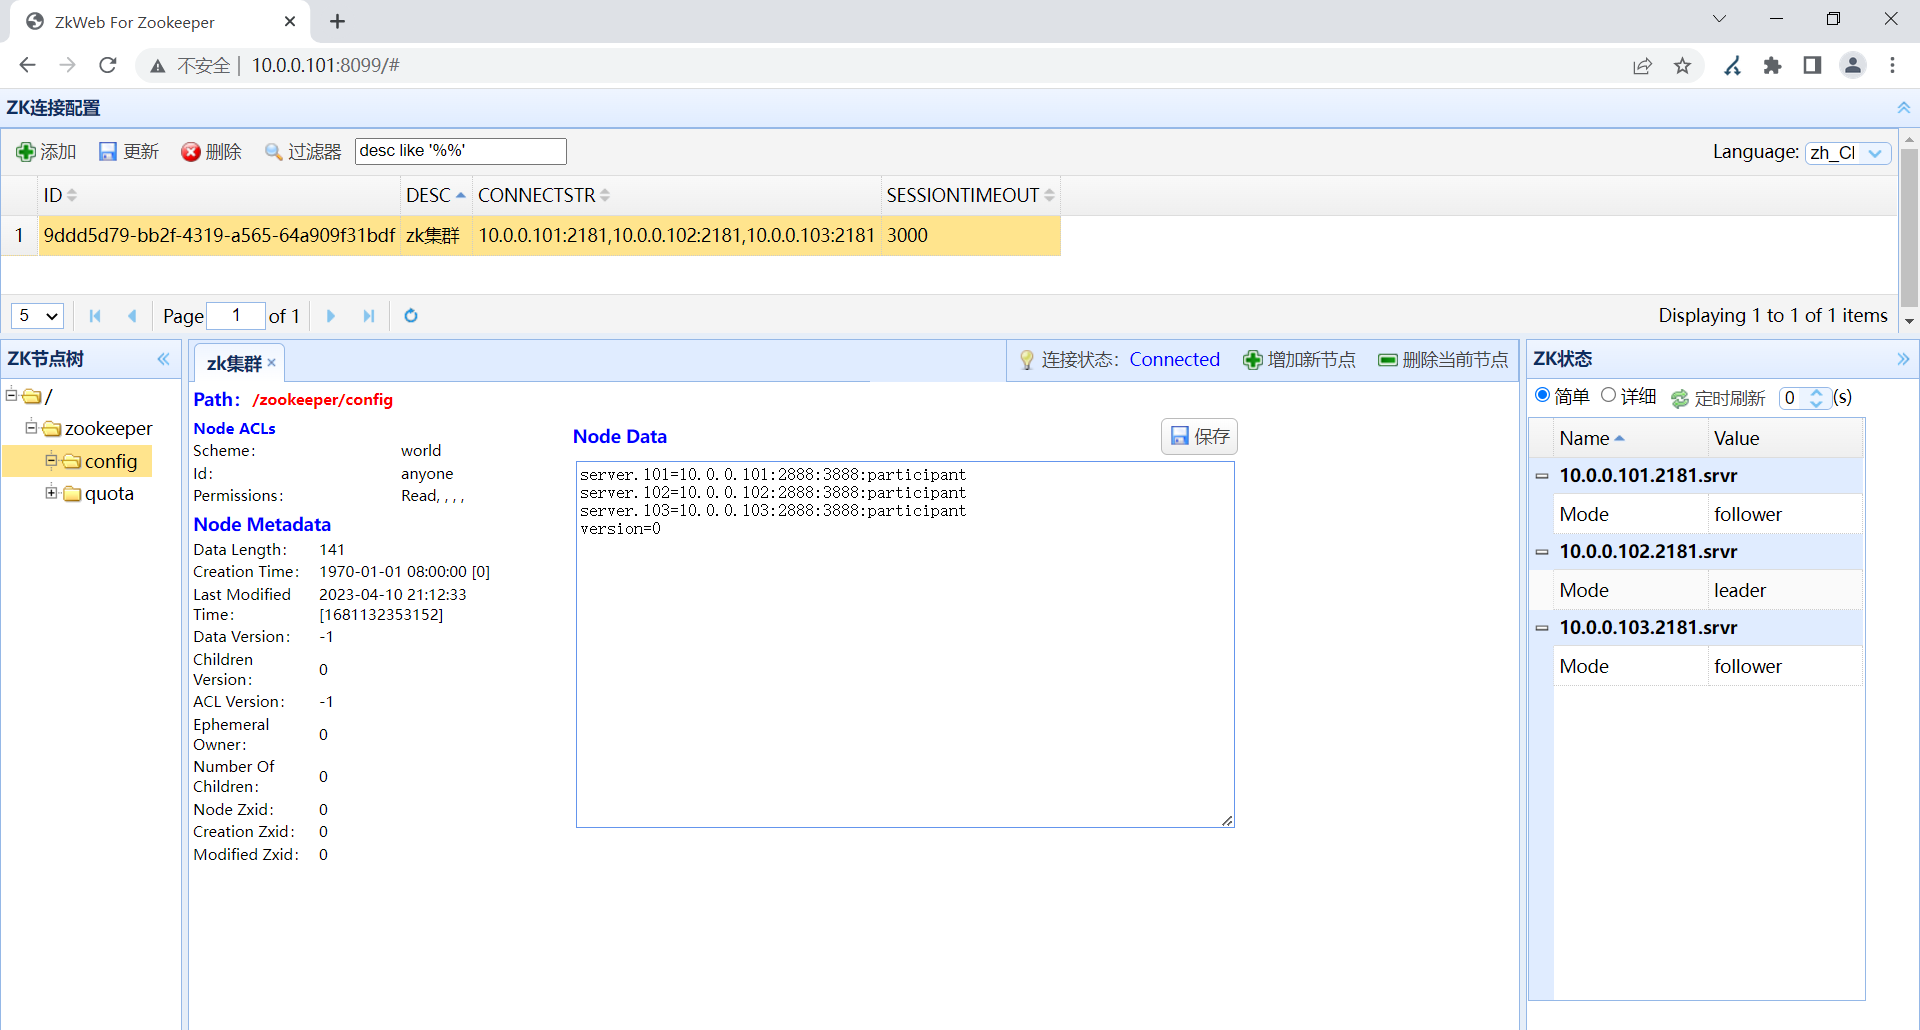
Task: Expand the quota tree node
Action: (51, 492)
